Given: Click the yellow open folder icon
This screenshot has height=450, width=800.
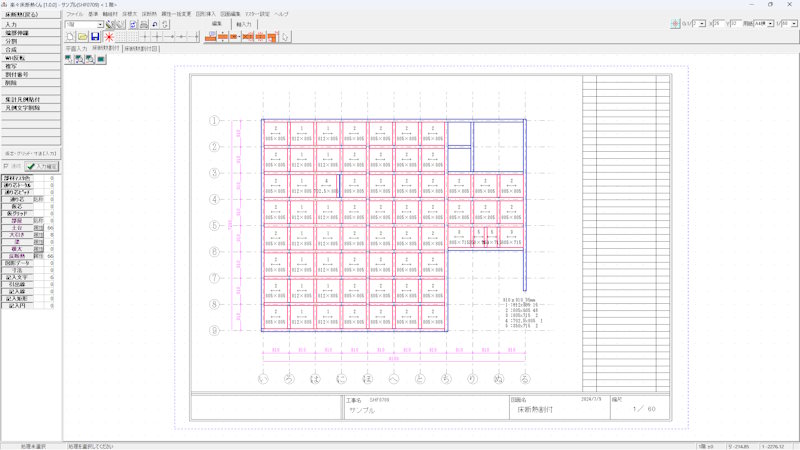Looking at the screenshot, I should (82, 37).
